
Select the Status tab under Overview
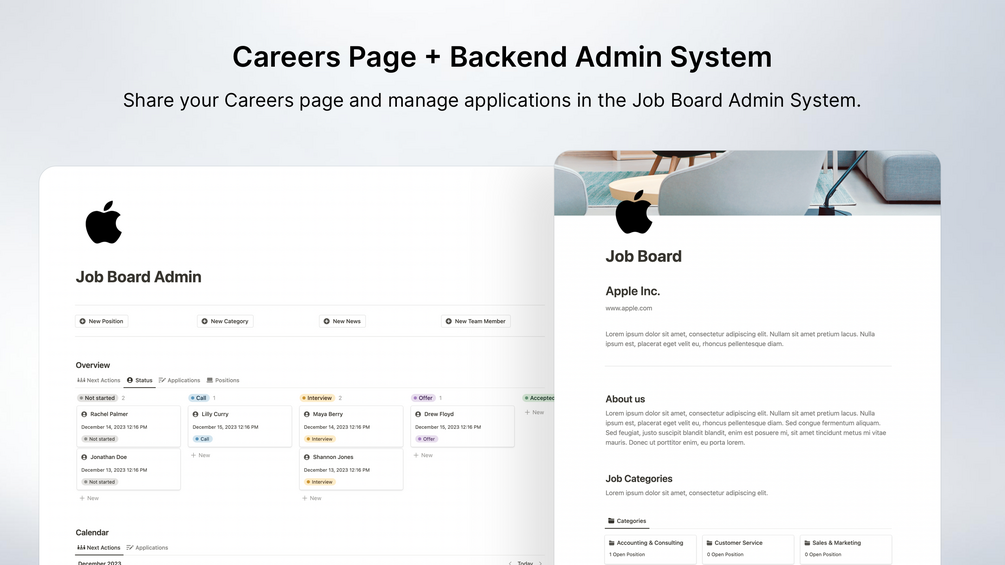coord(140,380)
